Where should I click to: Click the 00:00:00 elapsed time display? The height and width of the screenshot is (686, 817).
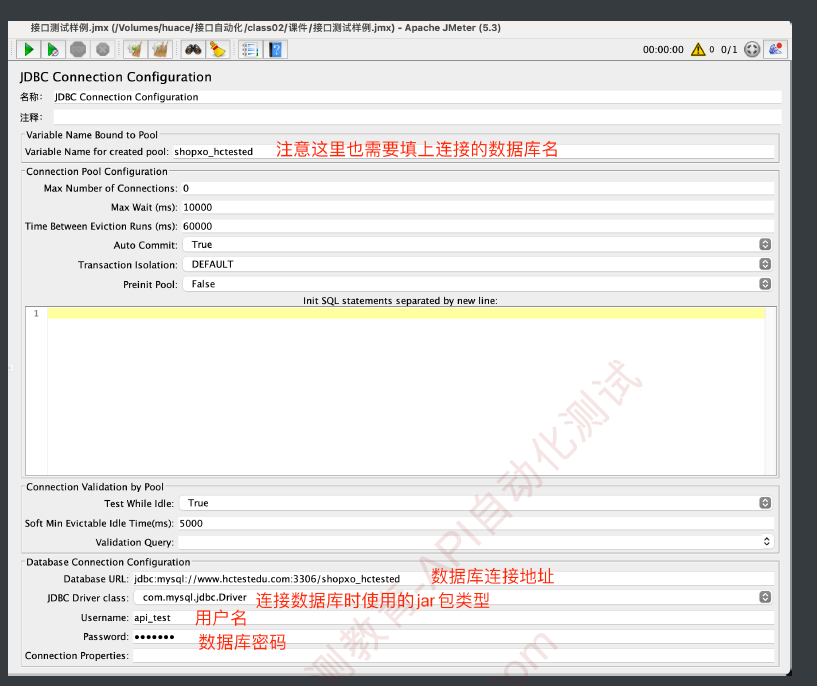coord(663,49)
